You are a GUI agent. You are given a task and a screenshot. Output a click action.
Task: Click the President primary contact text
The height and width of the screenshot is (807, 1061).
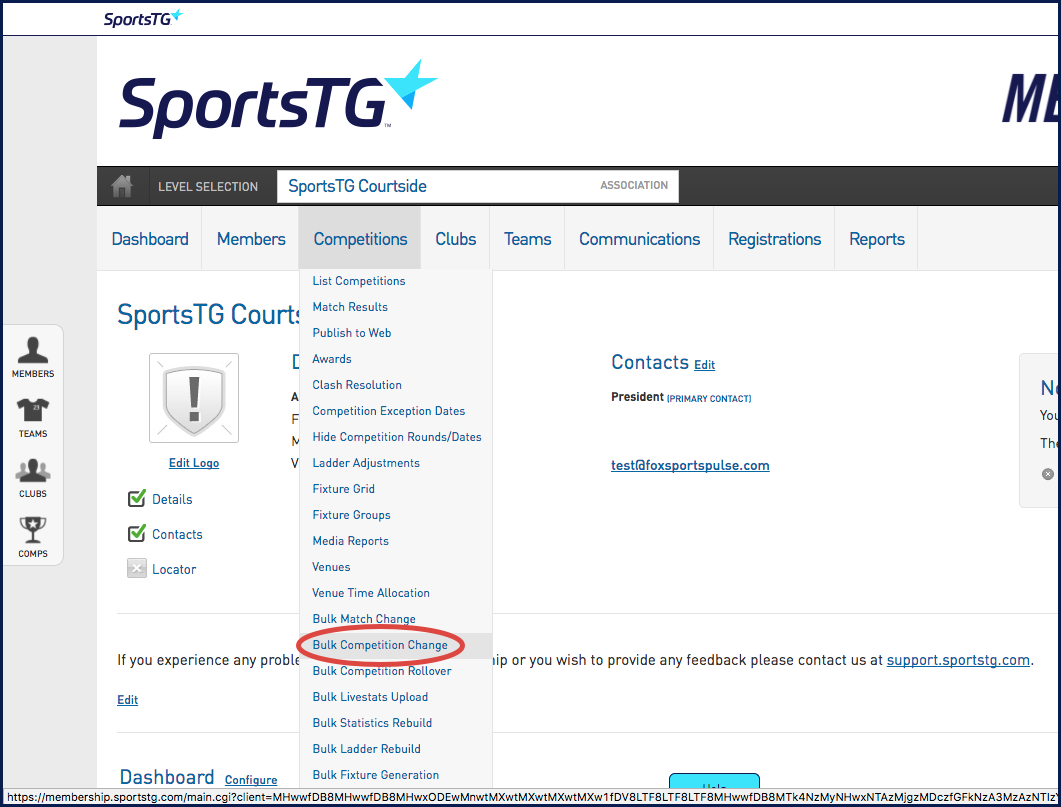[681, 397]
